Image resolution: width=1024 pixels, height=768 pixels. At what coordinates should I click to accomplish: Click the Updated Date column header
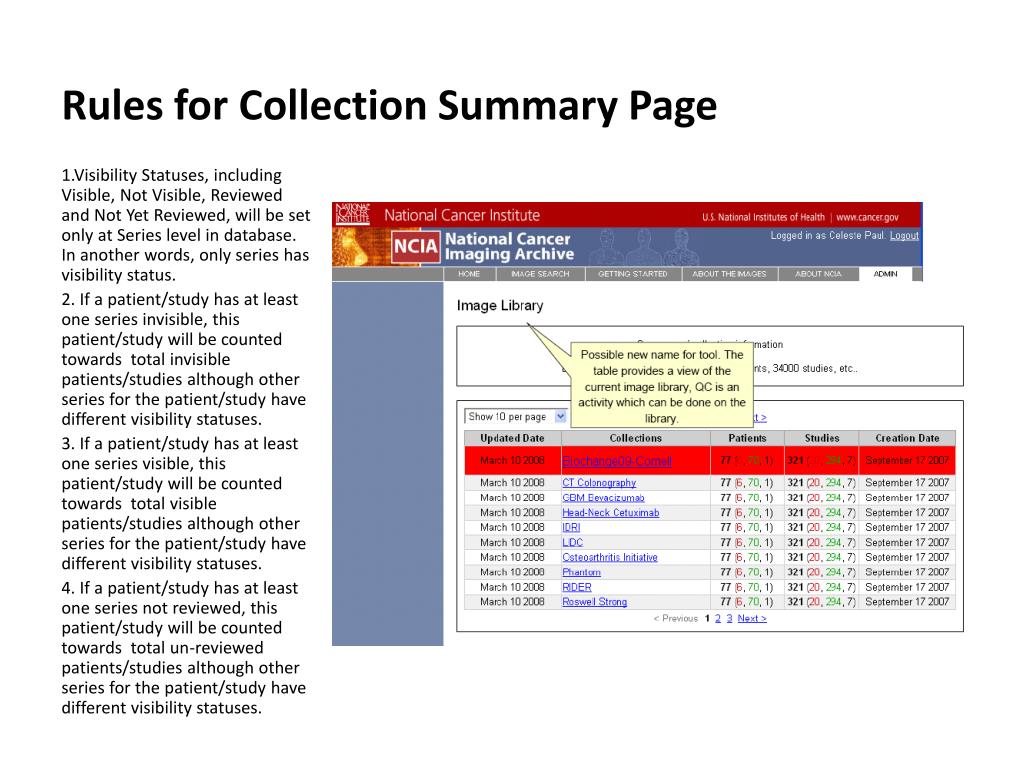(512, 438)
